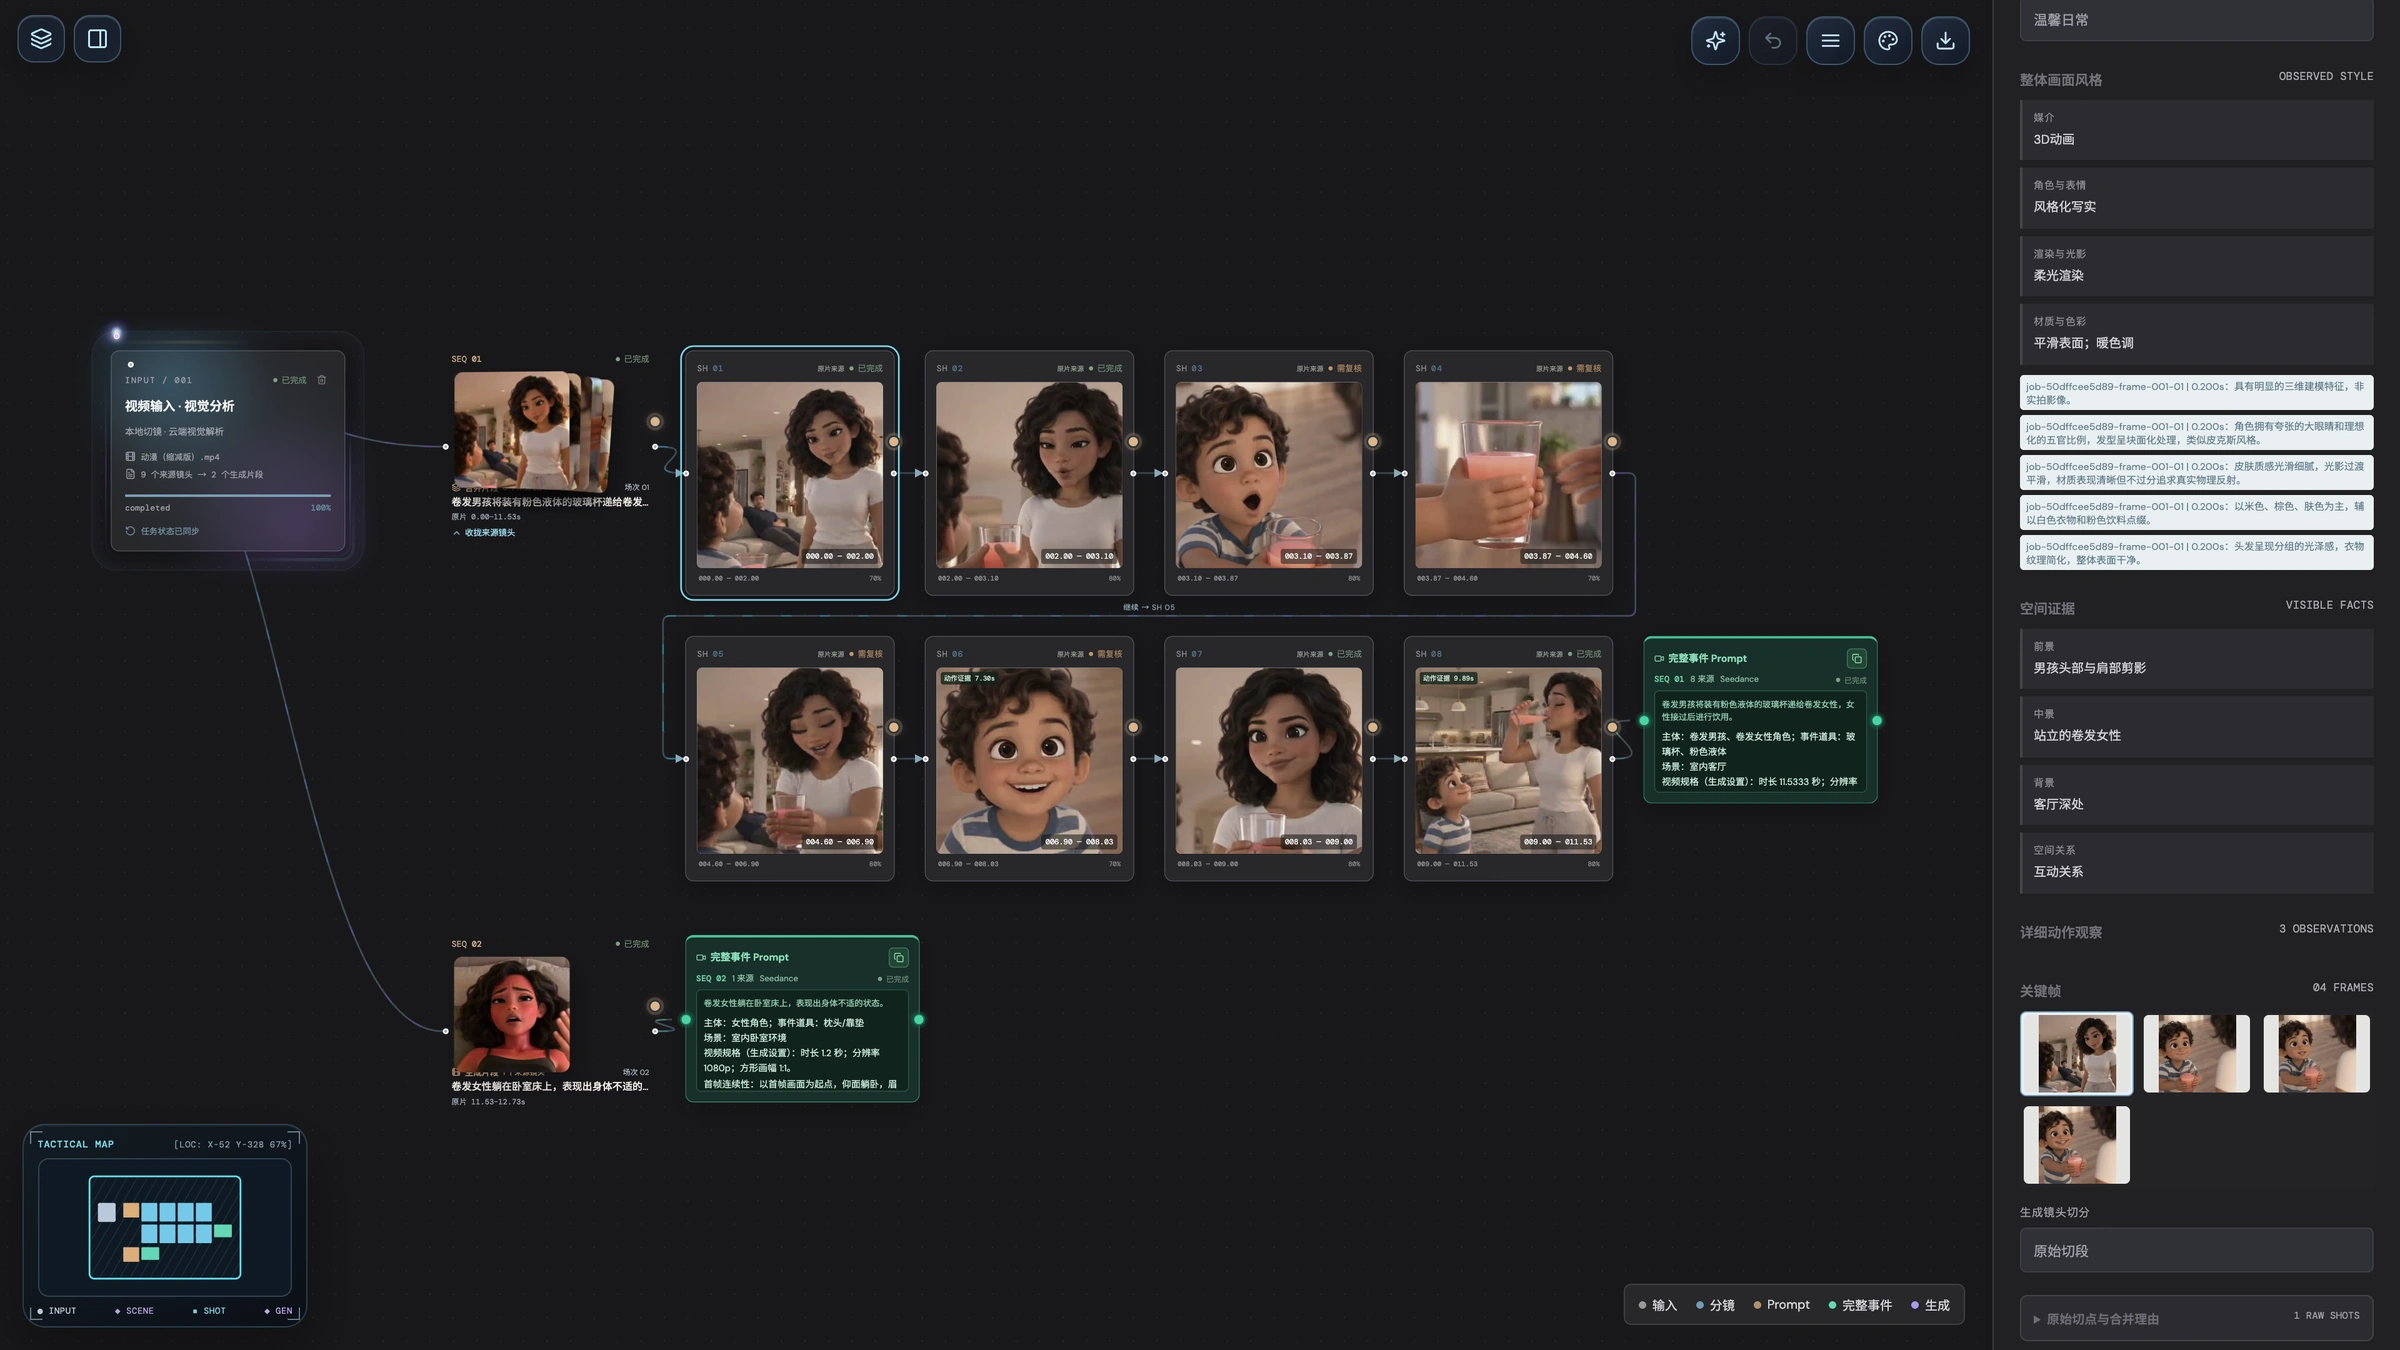Select the SH 08 shot card
Screen dimensions: 2400x1350
(1508, 758)
